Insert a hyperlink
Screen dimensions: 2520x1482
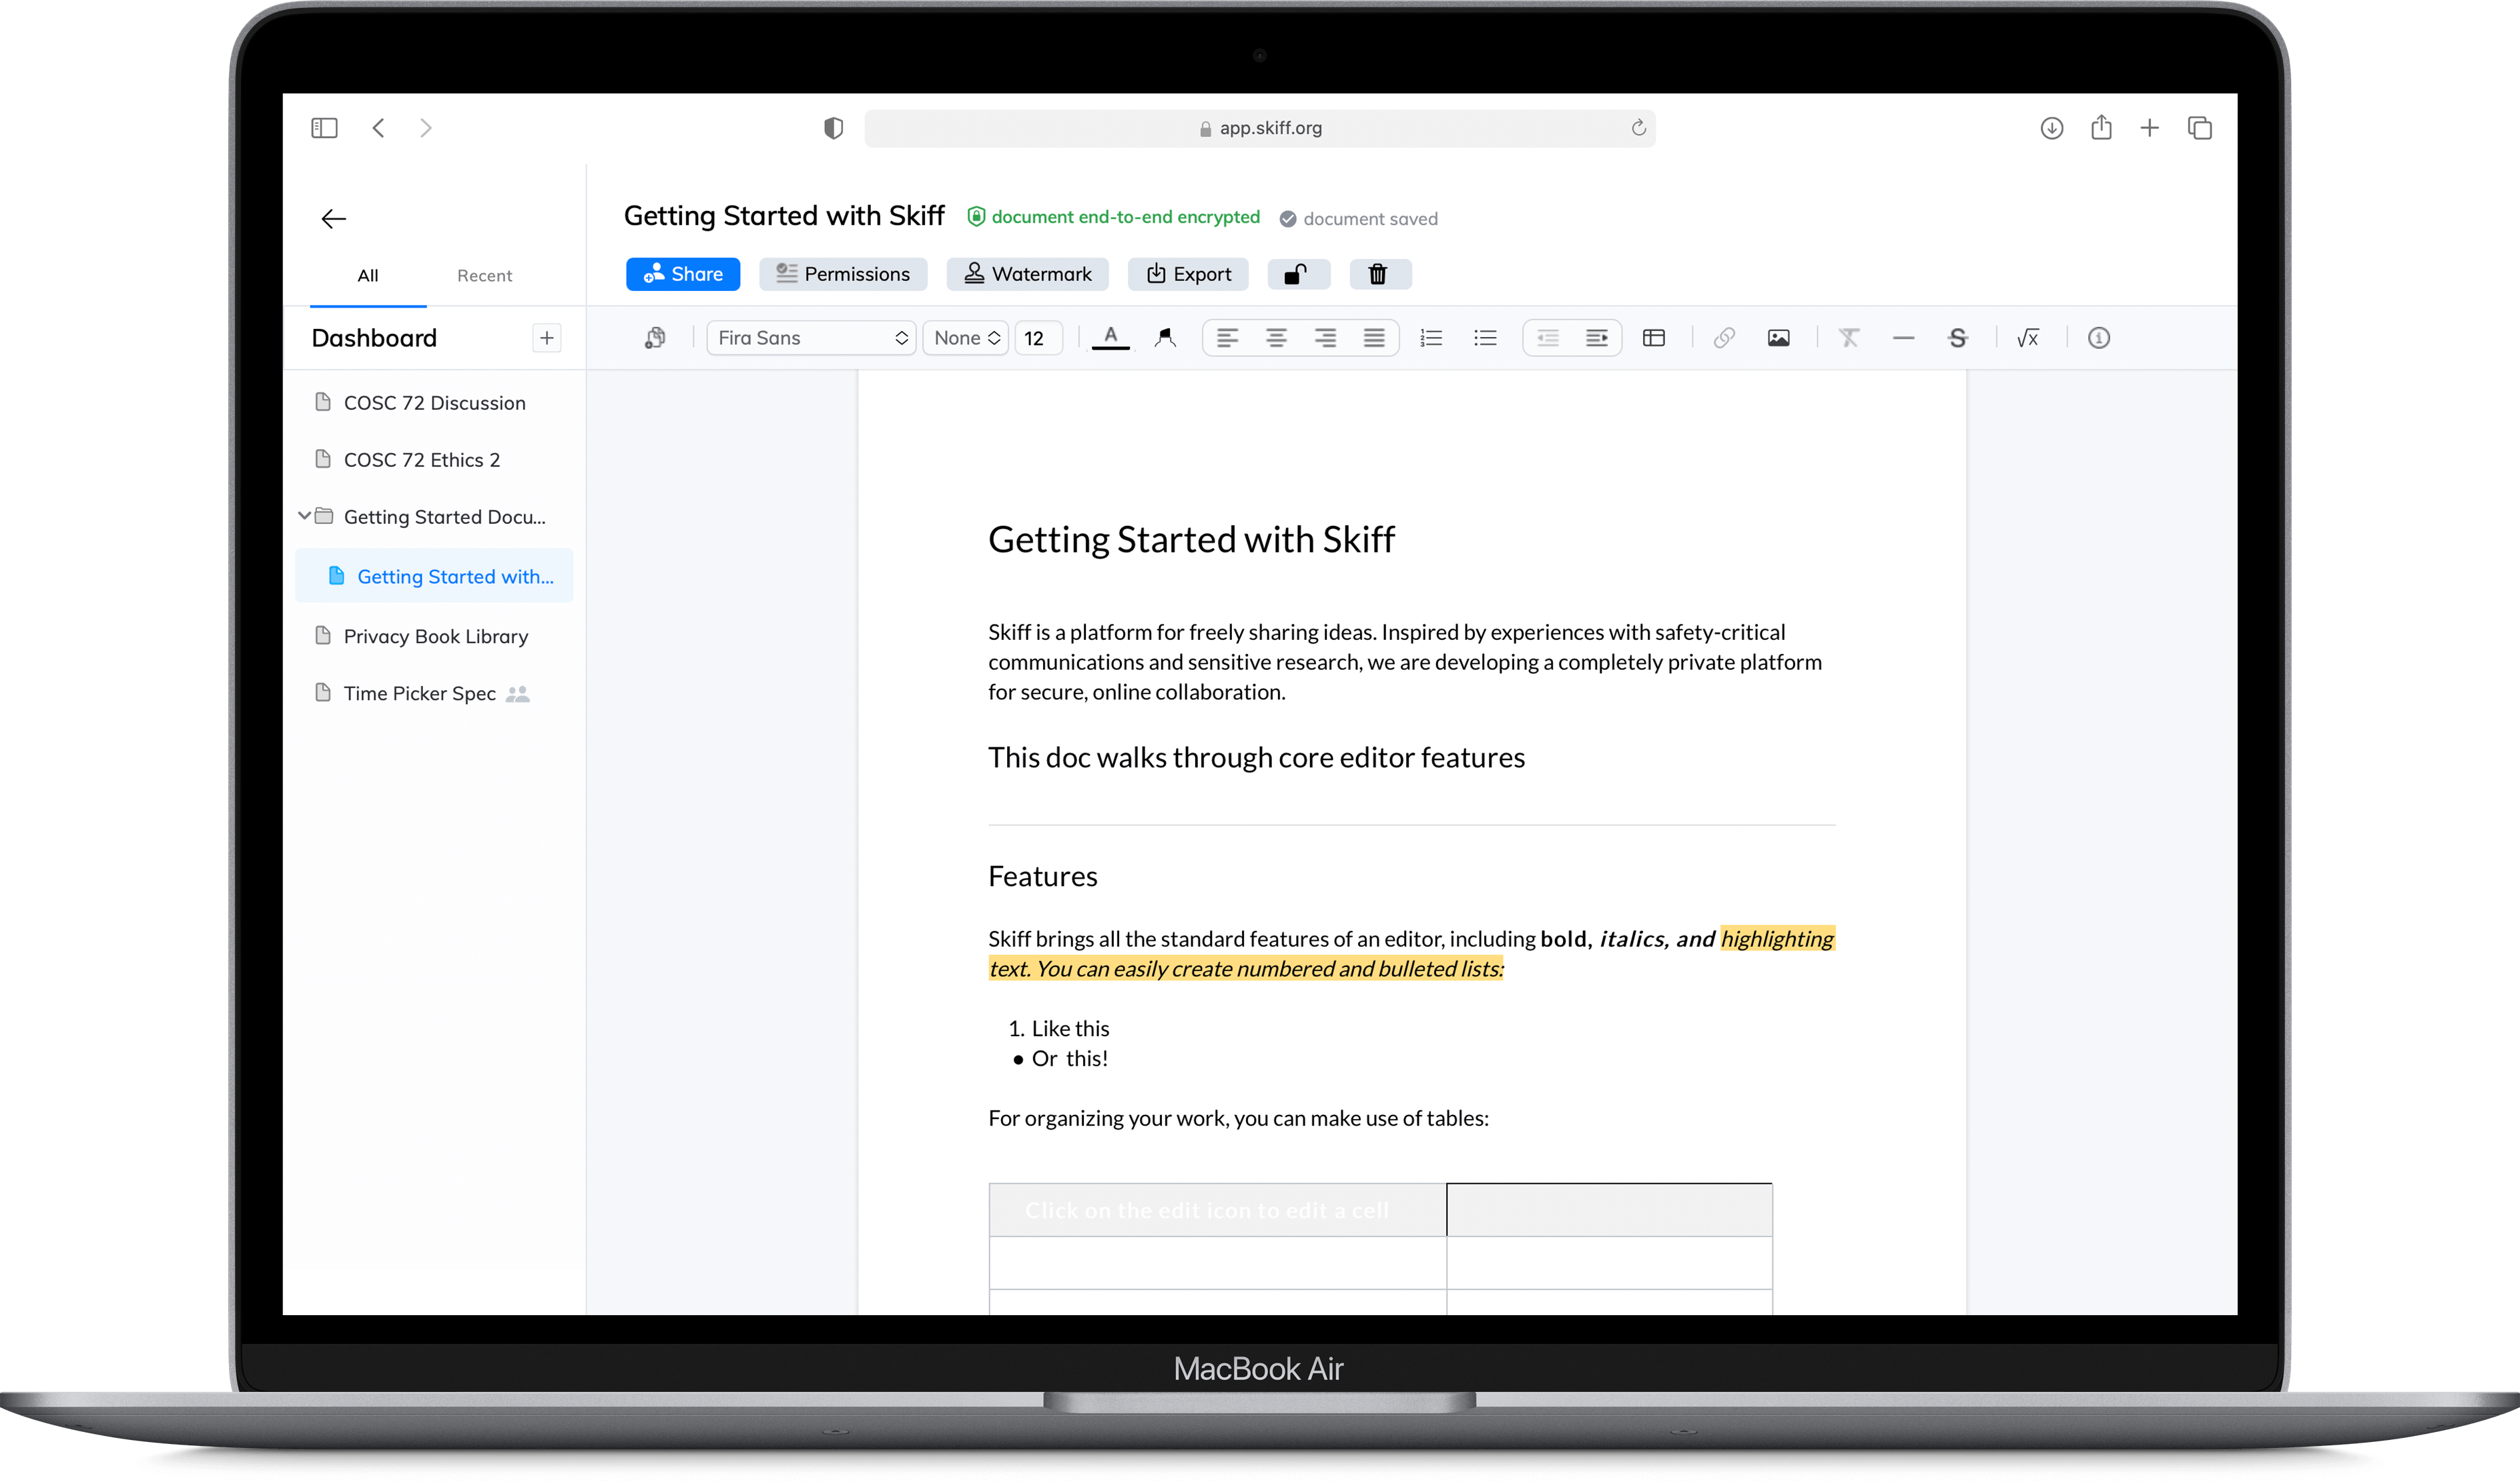[x=1723, y=337]
